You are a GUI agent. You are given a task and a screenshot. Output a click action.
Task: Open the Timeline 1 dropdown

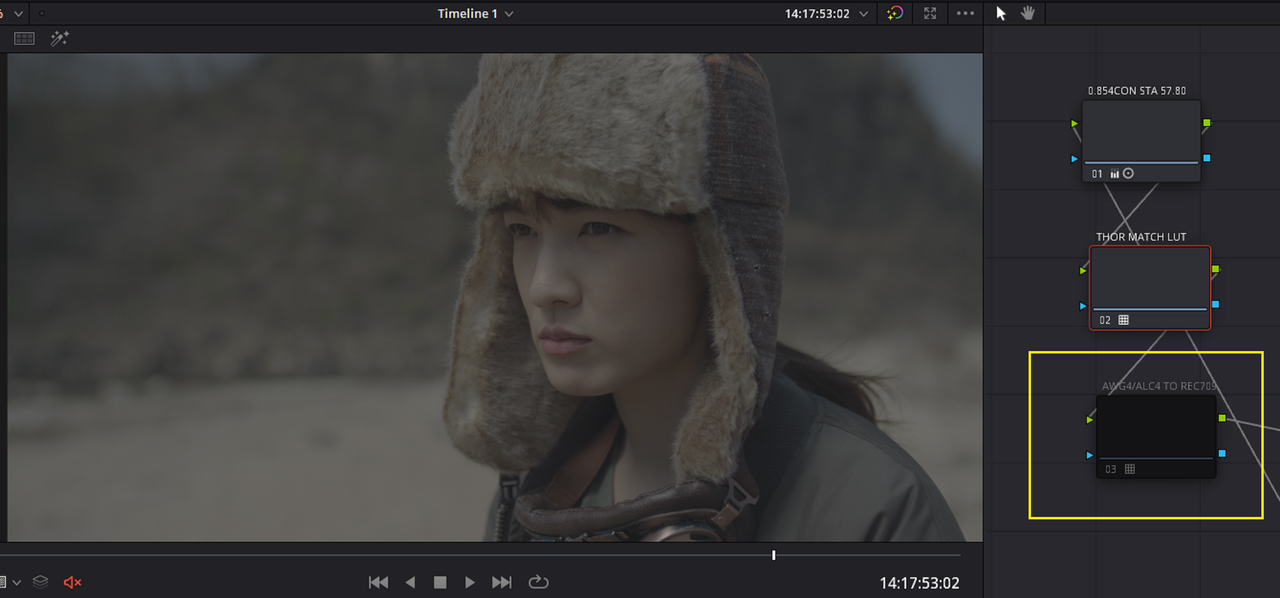coord(476,14)
